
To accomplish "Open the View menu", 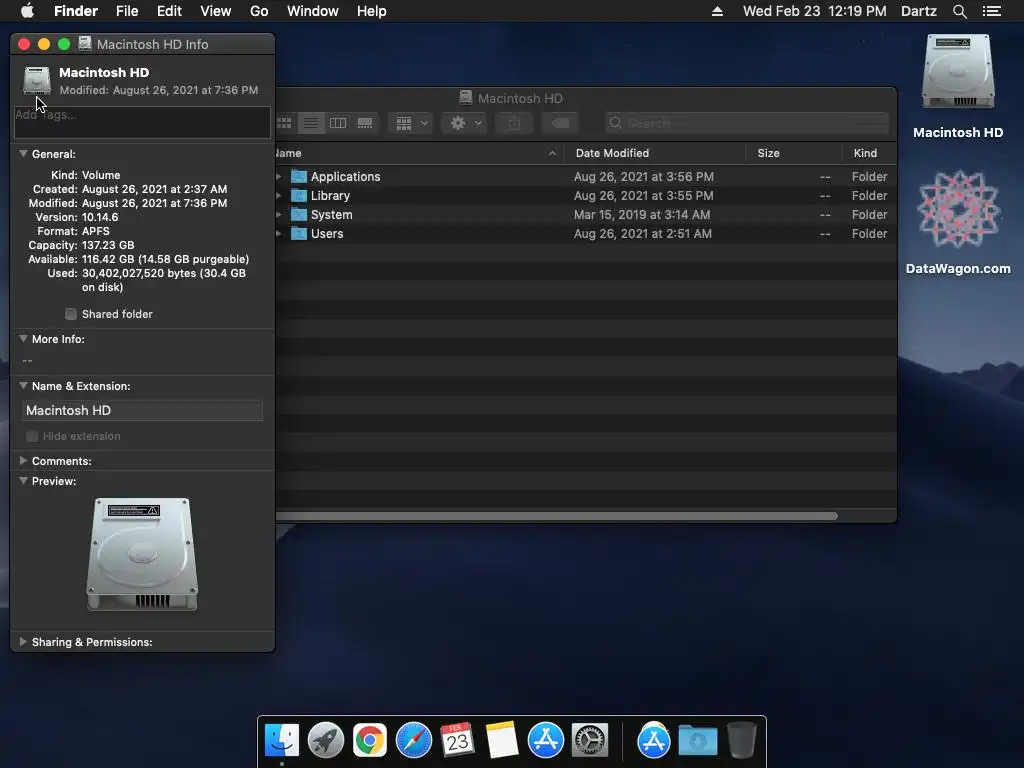I will [216, 11].
